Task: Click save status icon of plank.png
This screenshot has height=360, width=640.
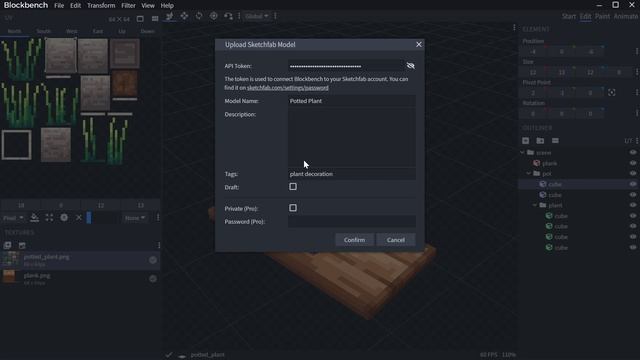Action: [153, 279]
